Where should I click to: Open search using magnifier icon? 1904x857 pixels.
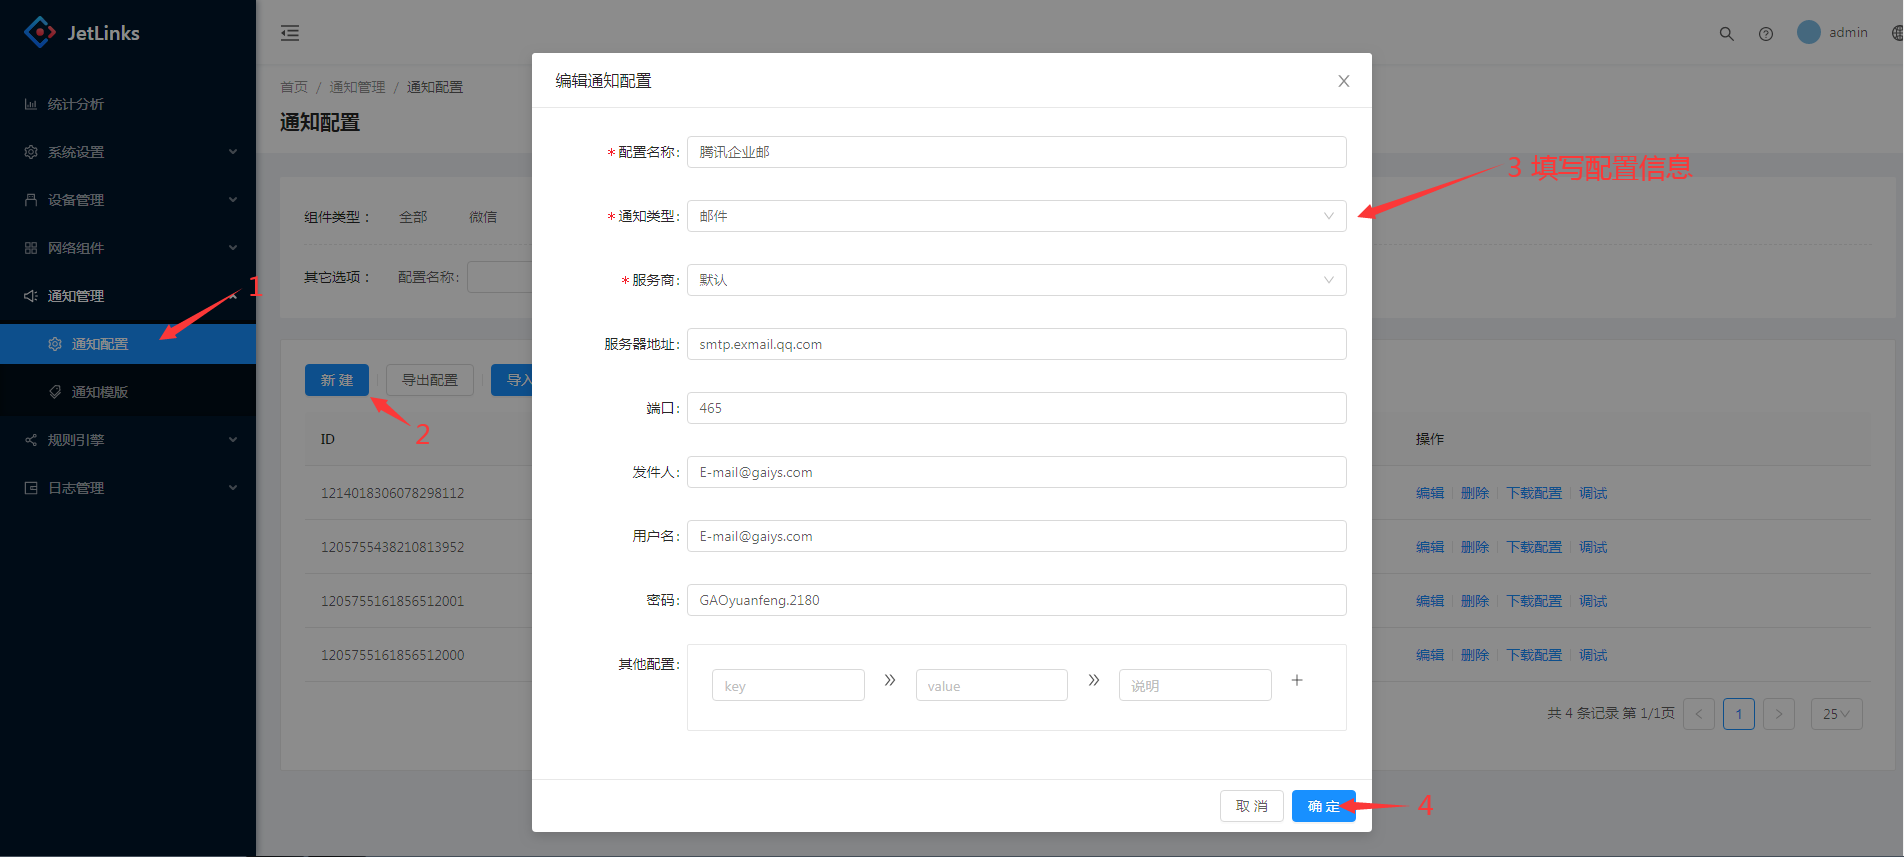click(x=1726, y=33)
